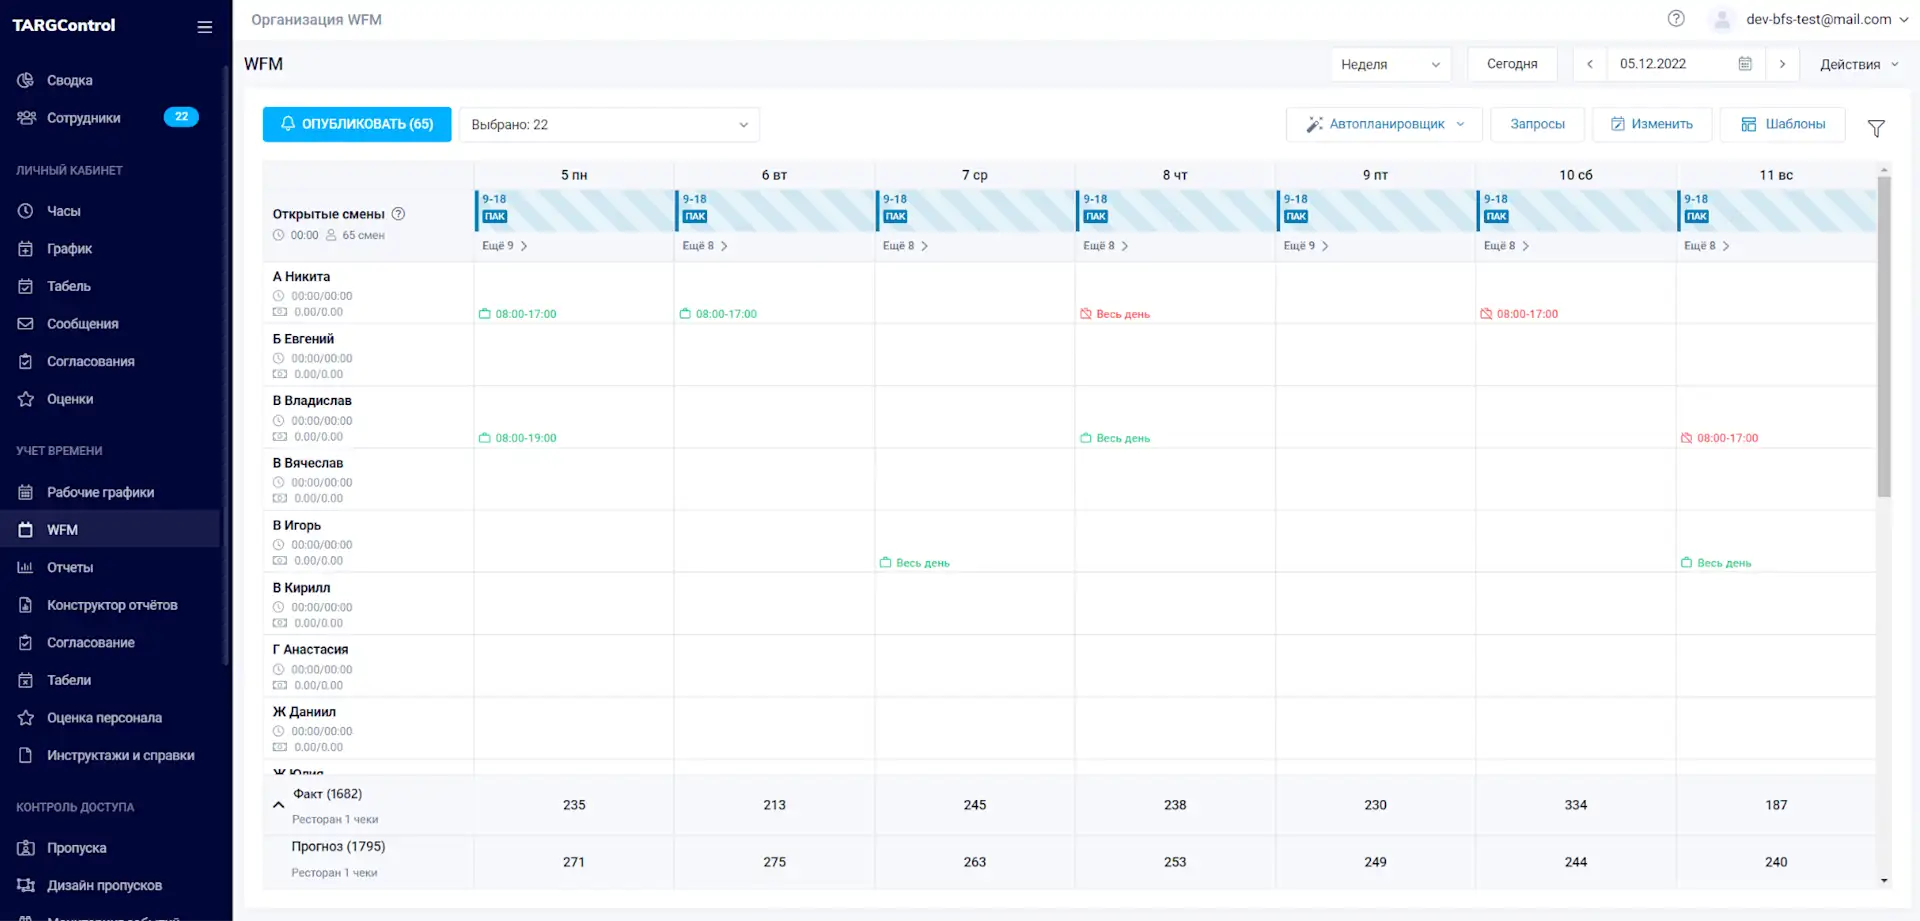Click А Никита's Monday 08:00-17:00 shift

tap(518, 314)
